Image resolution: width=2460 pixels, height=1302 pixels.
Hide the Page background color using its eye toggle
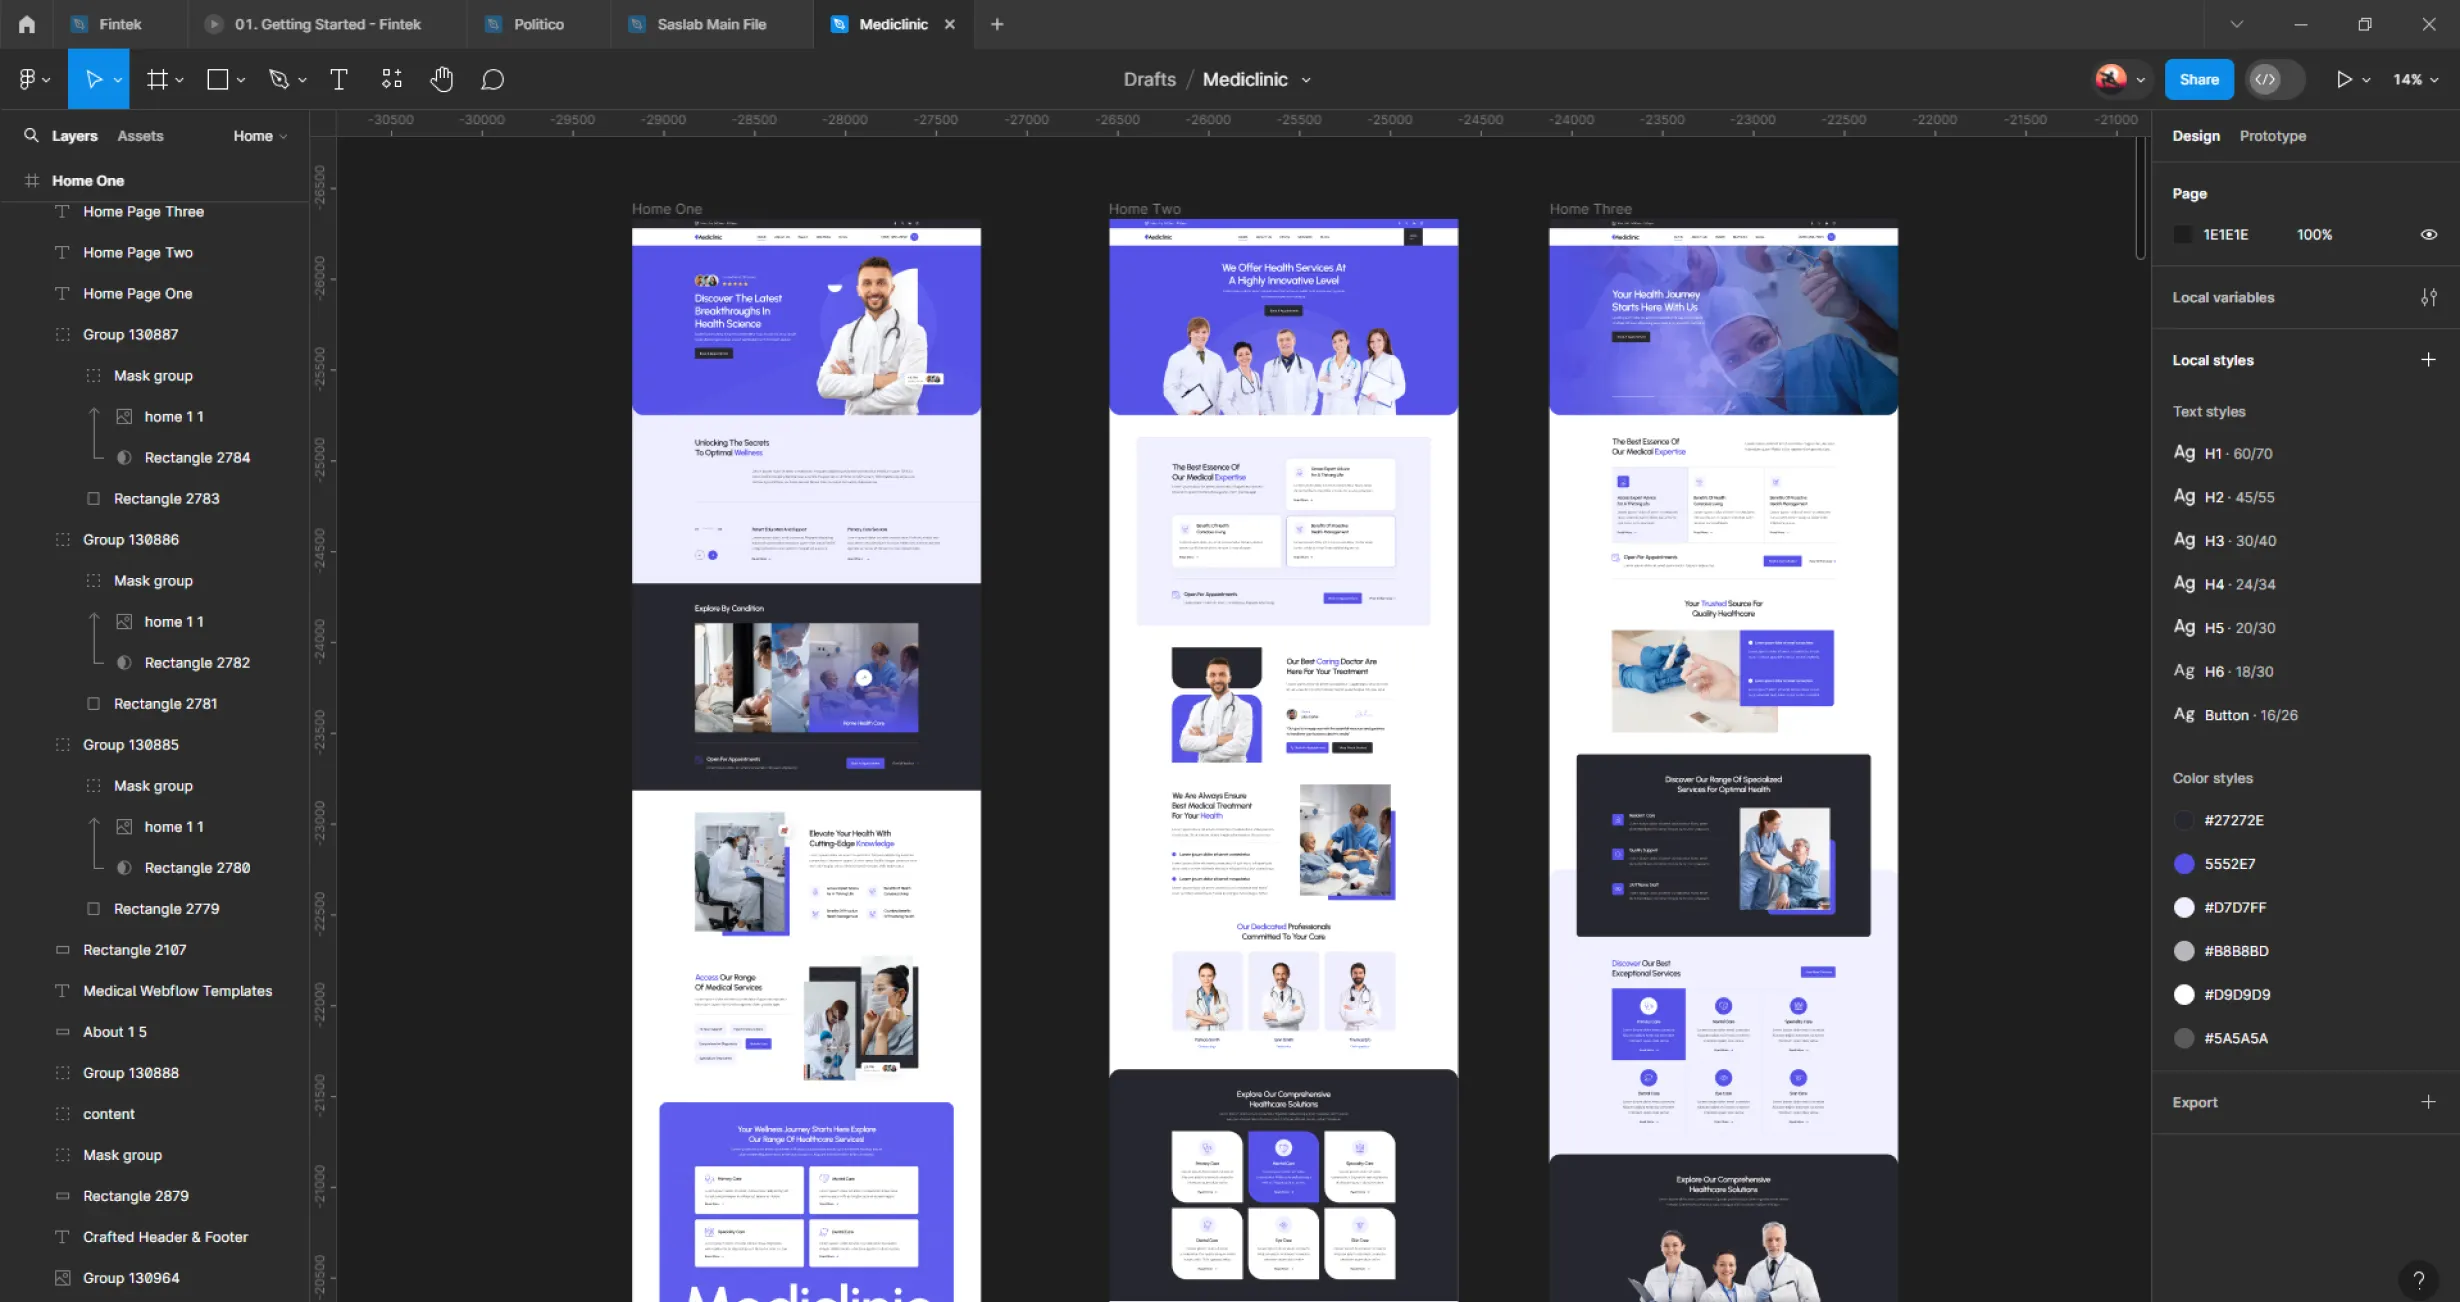[x=2430, y=234]
